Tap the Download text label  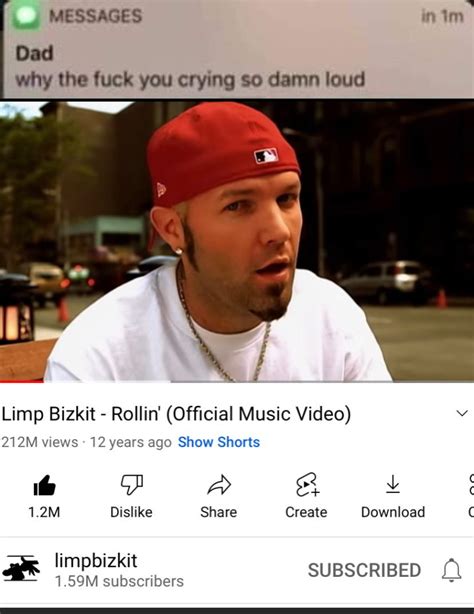(x=393, y=512)
